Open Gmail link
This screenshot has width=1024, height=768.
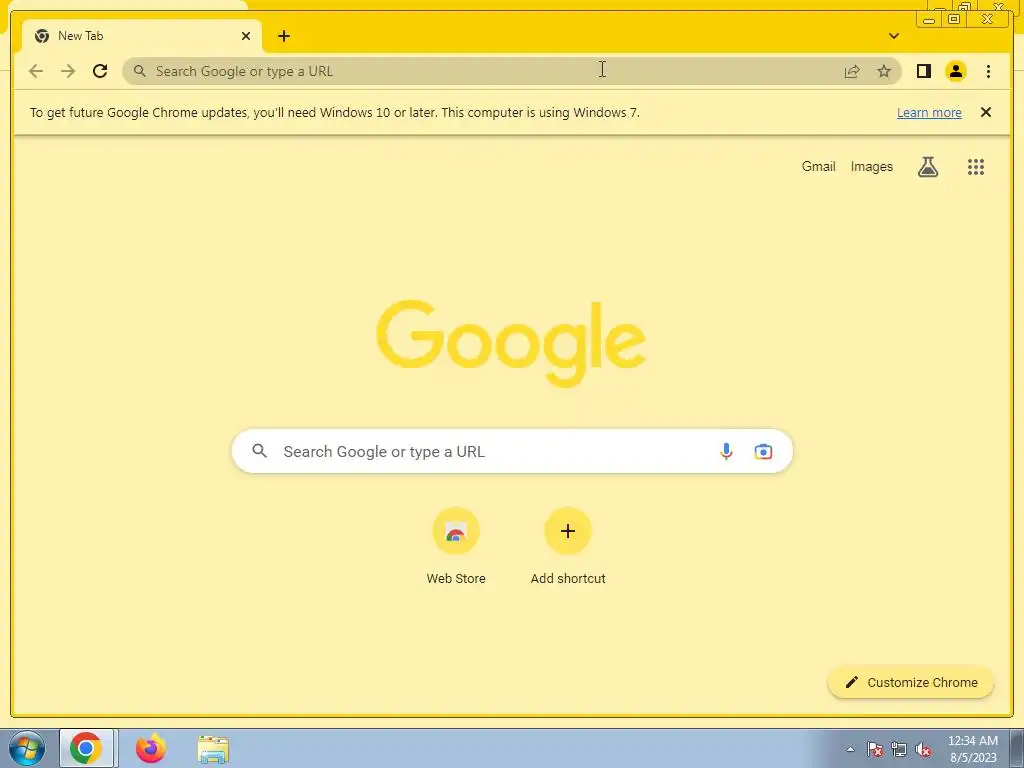tap(818, 167)
